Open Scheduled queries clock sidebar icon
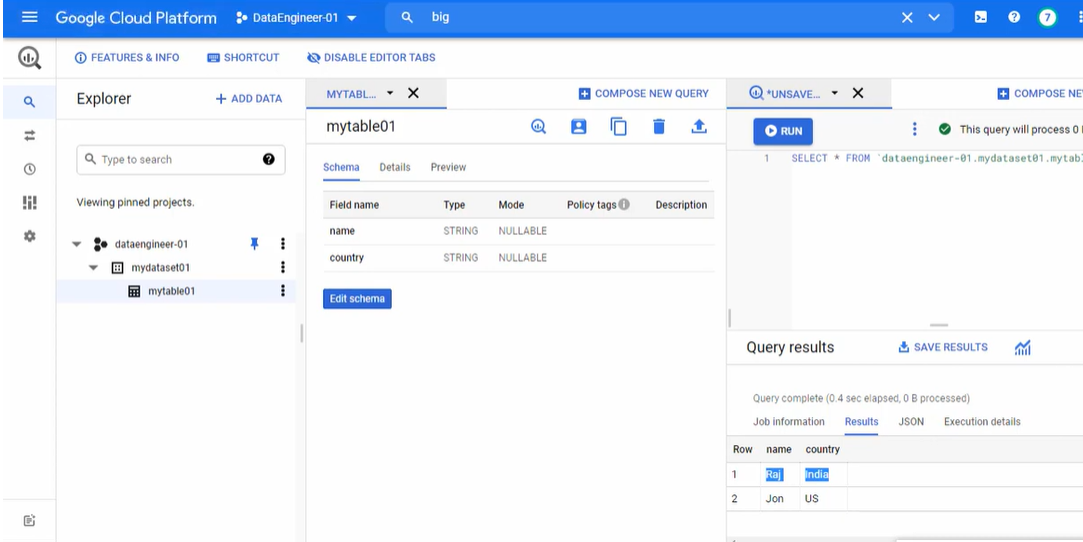1083x542 pixels. tap(29, 169)
